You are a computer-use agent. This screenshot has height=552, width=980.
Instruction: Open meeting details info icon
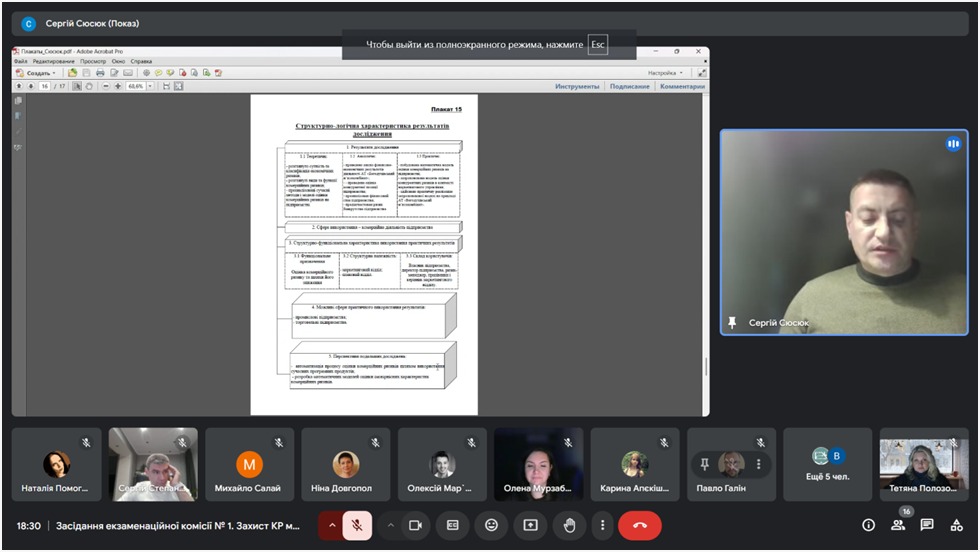point(868,525)
